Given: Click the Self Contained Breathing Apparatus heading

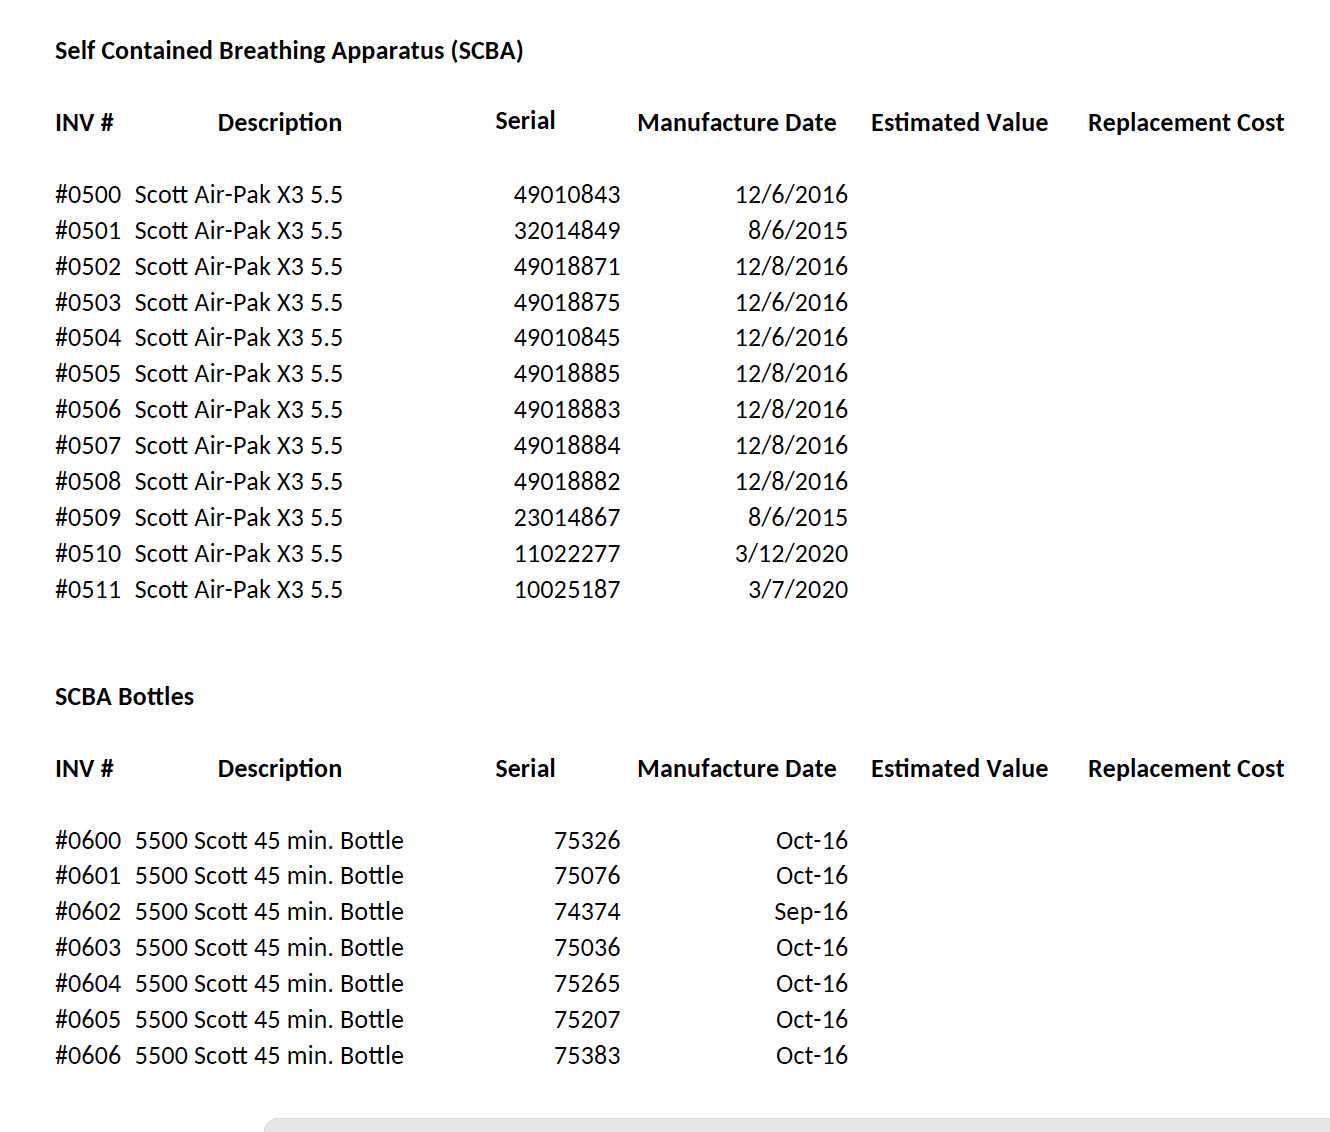Looking at the screenshot, I should 289,51.
